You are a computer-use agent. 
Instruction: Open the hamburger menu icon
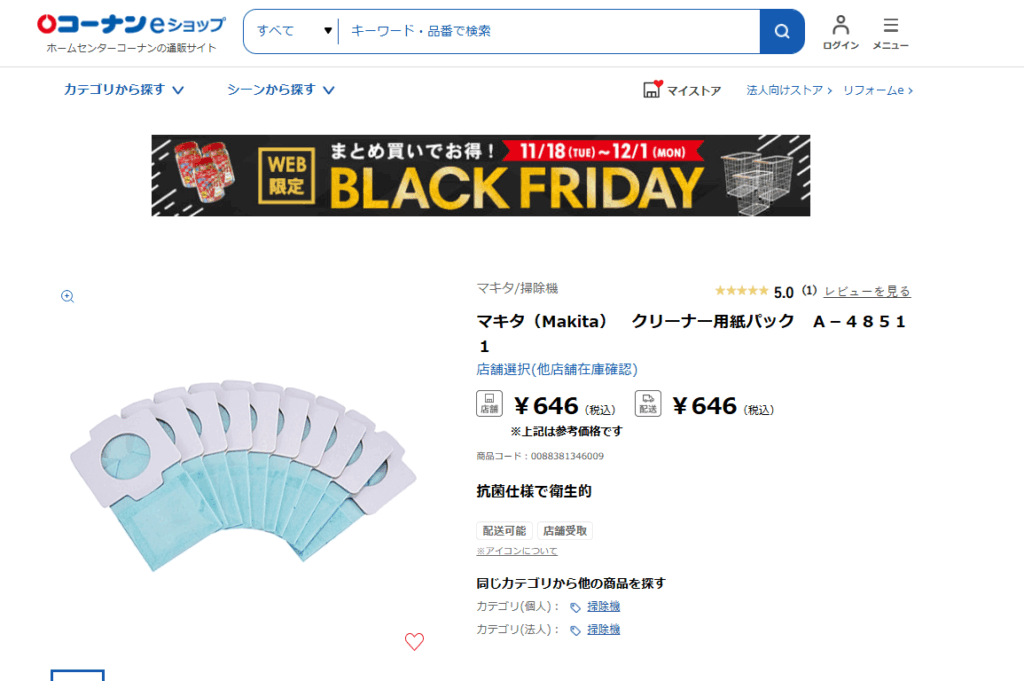[x=890, y=25]
